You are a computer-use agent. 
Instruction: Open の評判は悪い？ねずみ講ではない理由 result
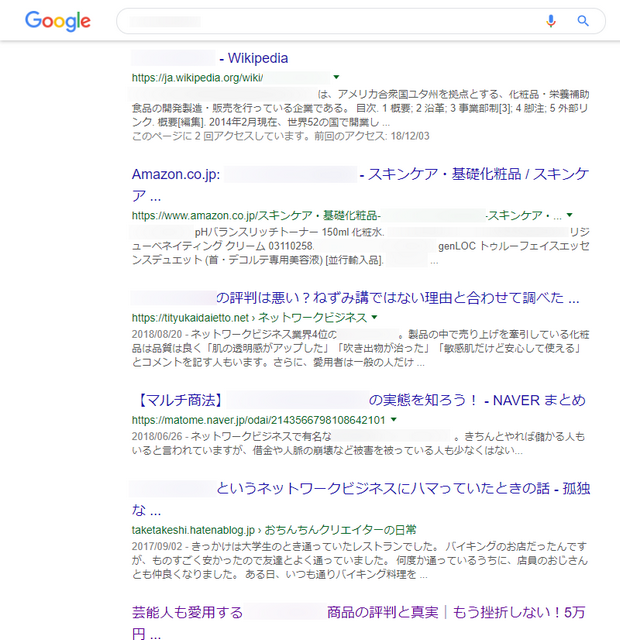pyautogui.click(x=355, y=298)
